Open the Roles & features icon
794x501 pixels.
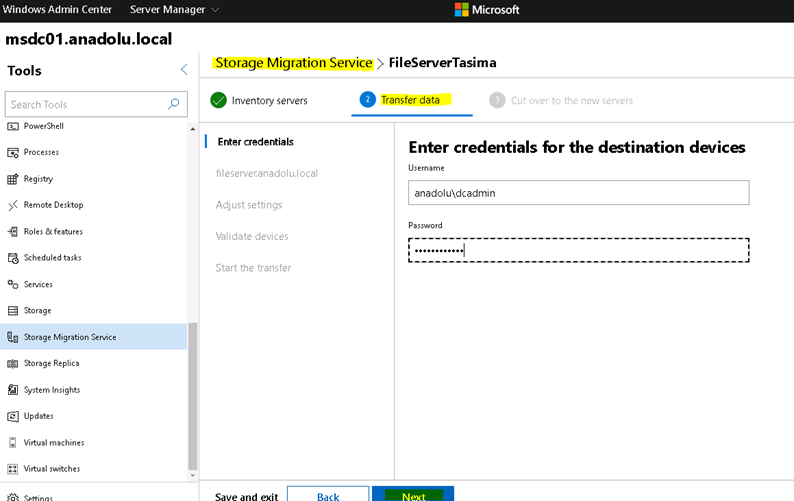13,232
